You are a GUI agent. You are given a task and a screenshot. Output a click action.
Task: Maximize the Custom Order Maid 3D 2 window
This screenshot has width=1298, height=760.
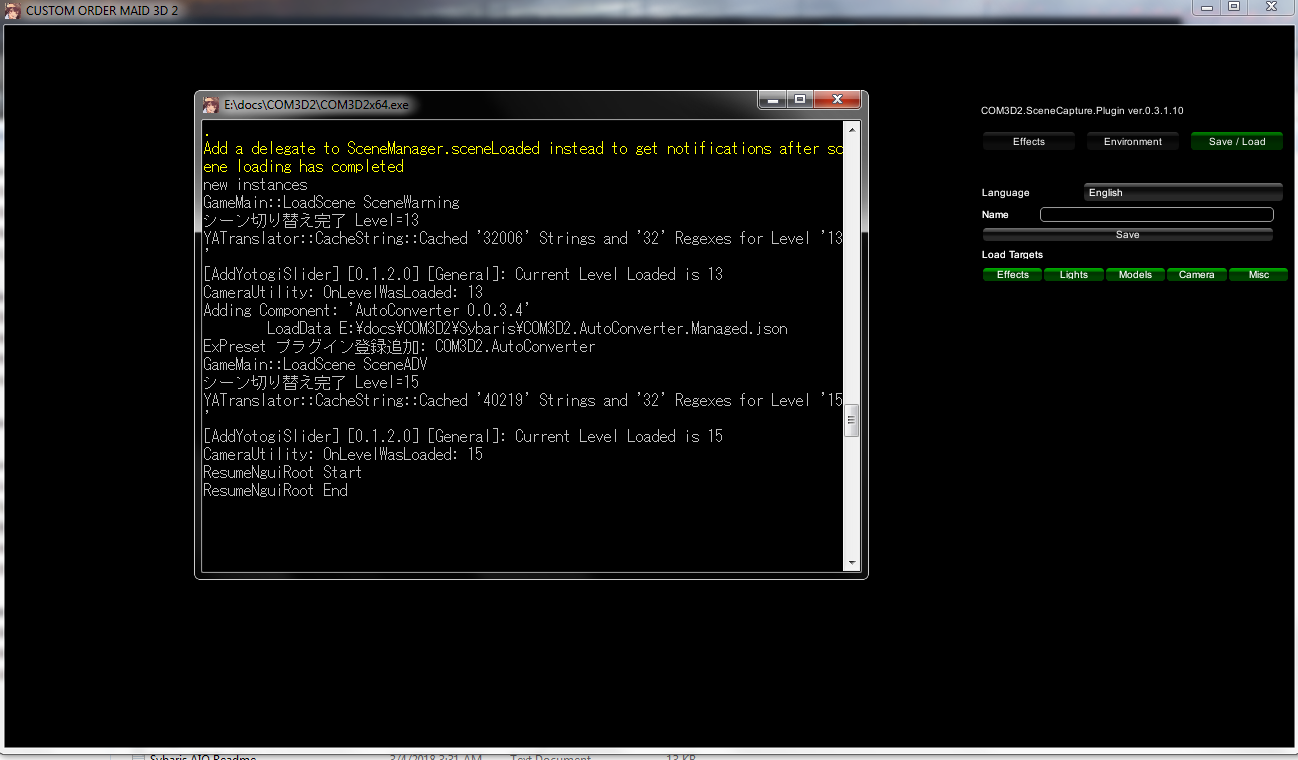(x=1234, y=6)
